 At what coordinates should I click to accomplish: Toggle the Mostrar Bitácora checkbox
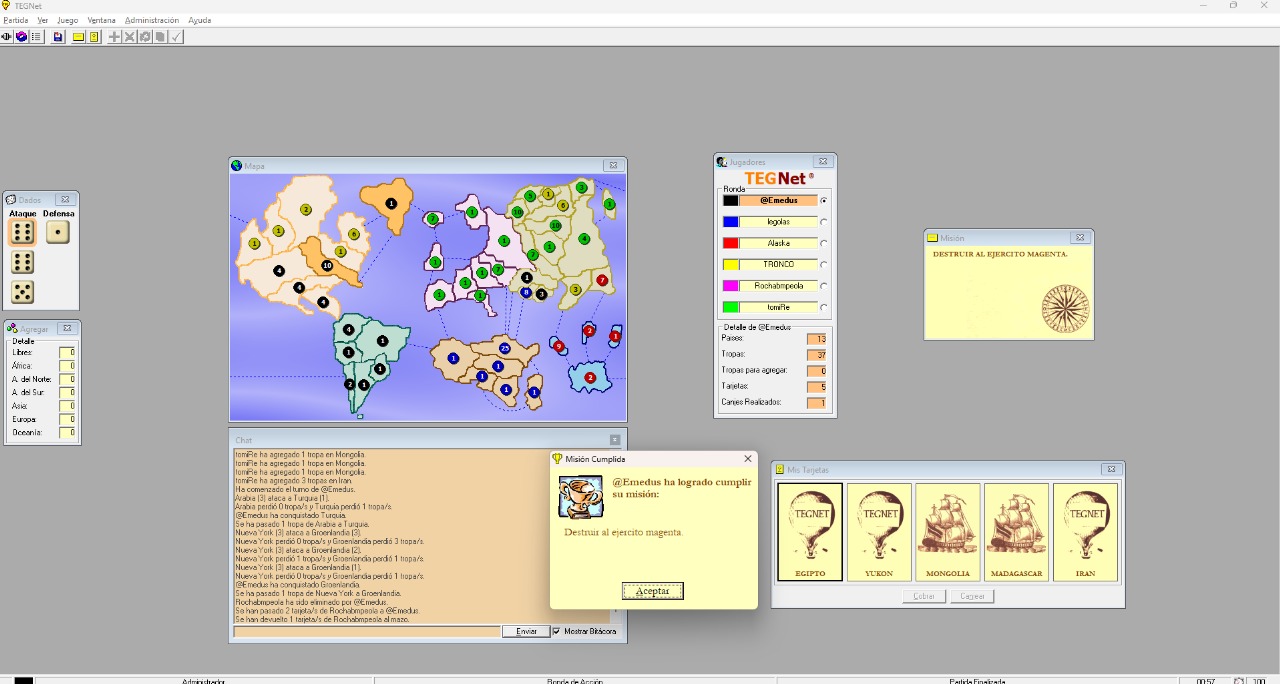(x=557, y=631)
